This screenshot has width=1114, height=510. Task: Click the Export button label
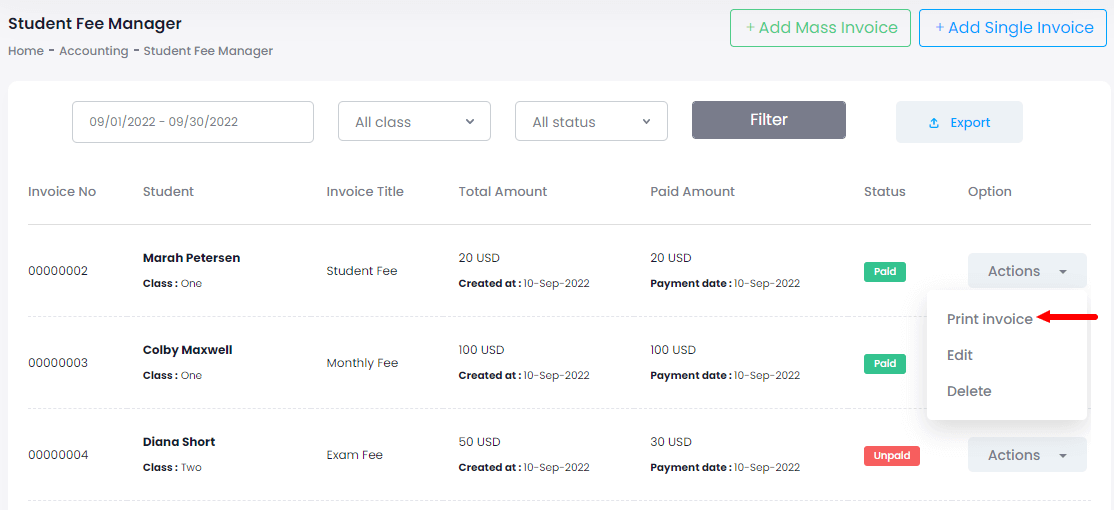[x=970, y=123]
